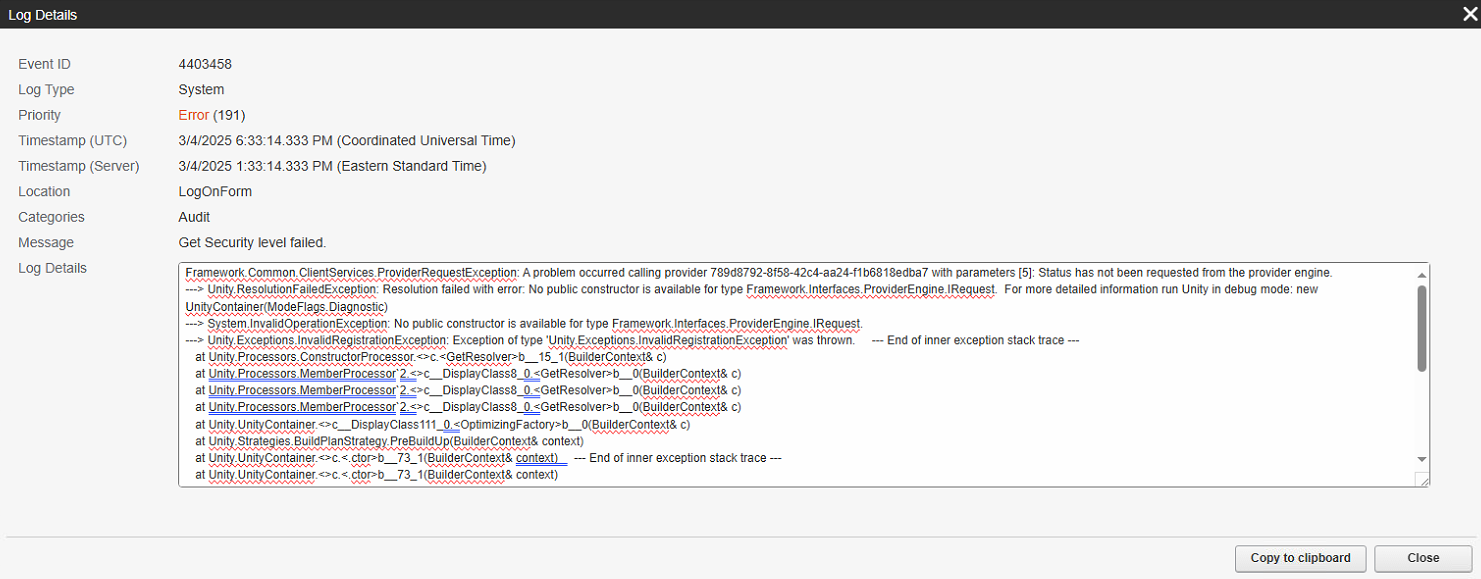This screenshot has width=1481, height=579.
Task: Click the DisplayClass111_0 OptimizingFactory stack line
Action: tap(442, 424)
